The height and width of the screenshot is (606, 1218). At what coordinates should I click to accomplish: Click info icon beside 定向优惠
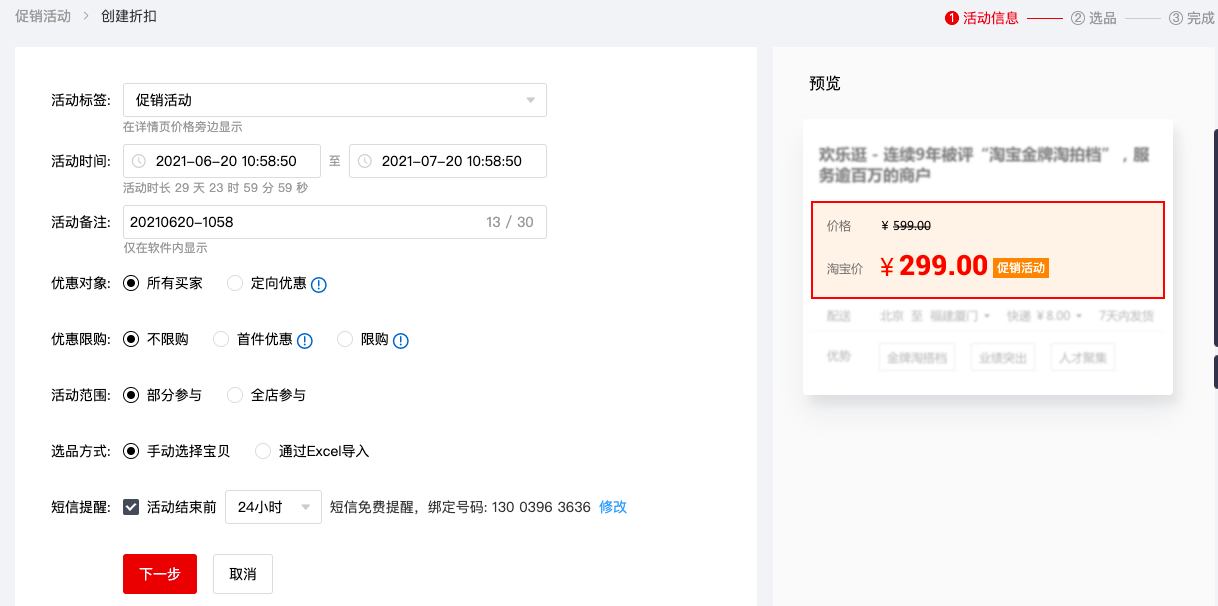pyautogui.click(x=319, y=284)
